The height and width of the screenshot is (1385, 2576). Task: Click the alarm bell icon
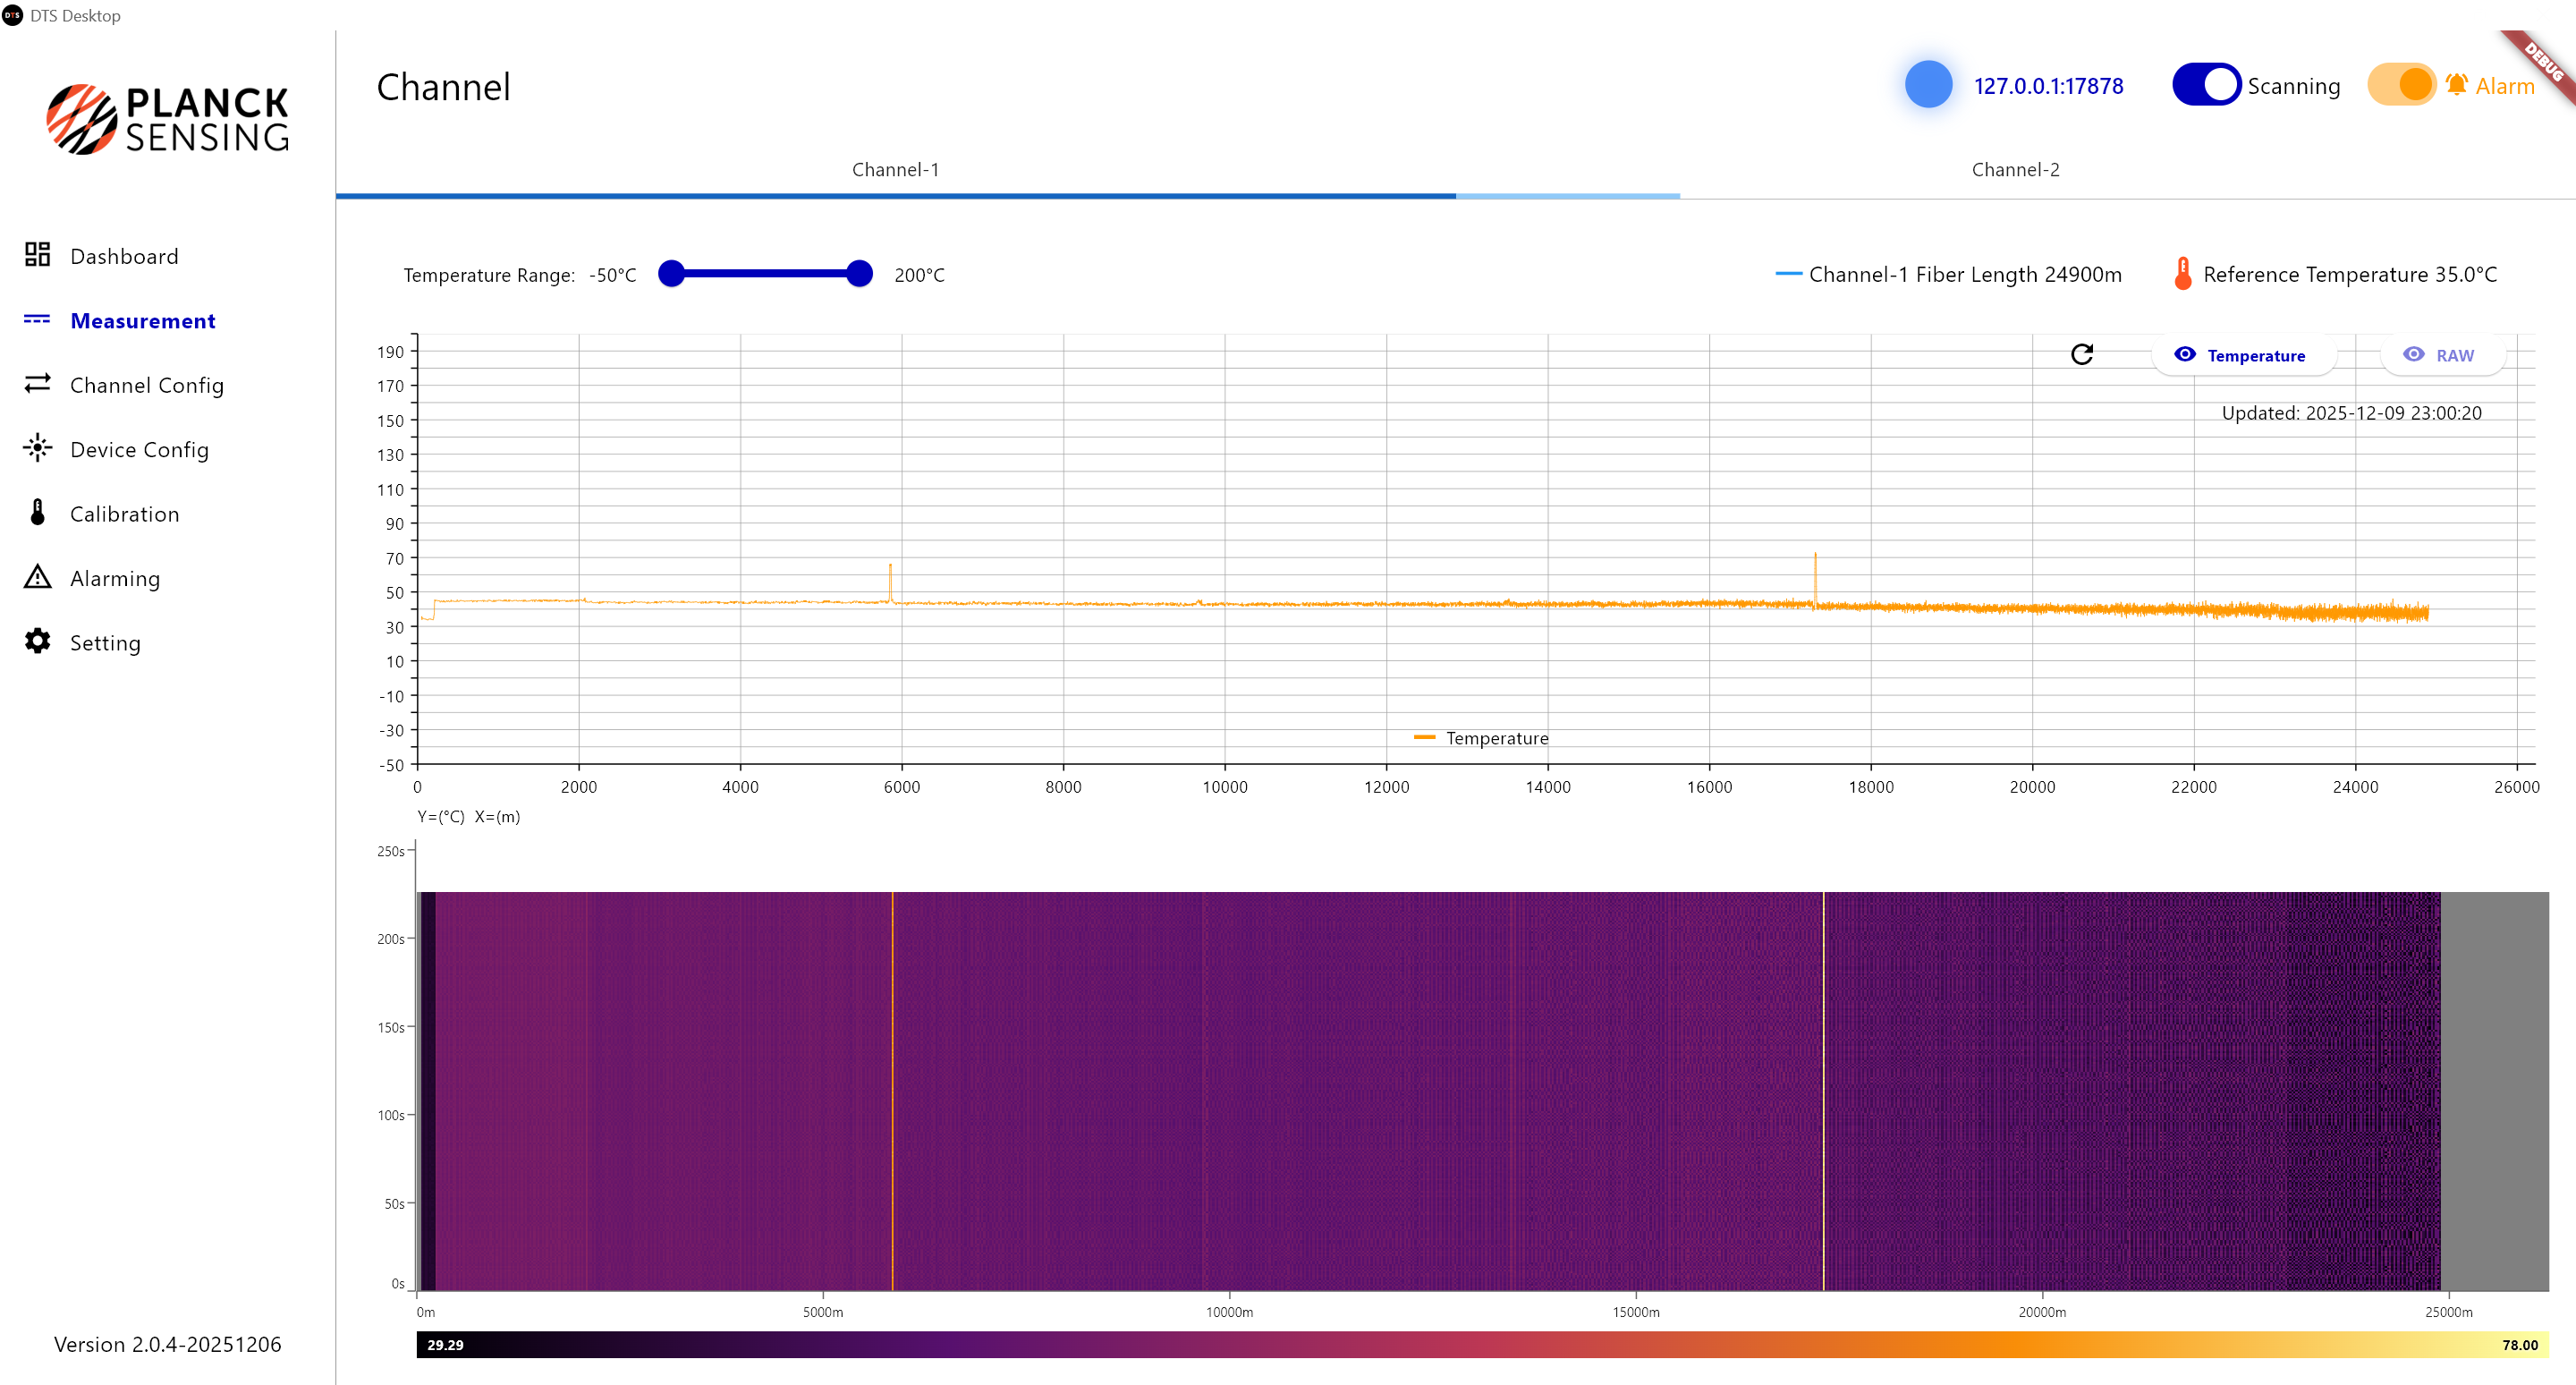pyautogui.click(x=2455, y=85)
